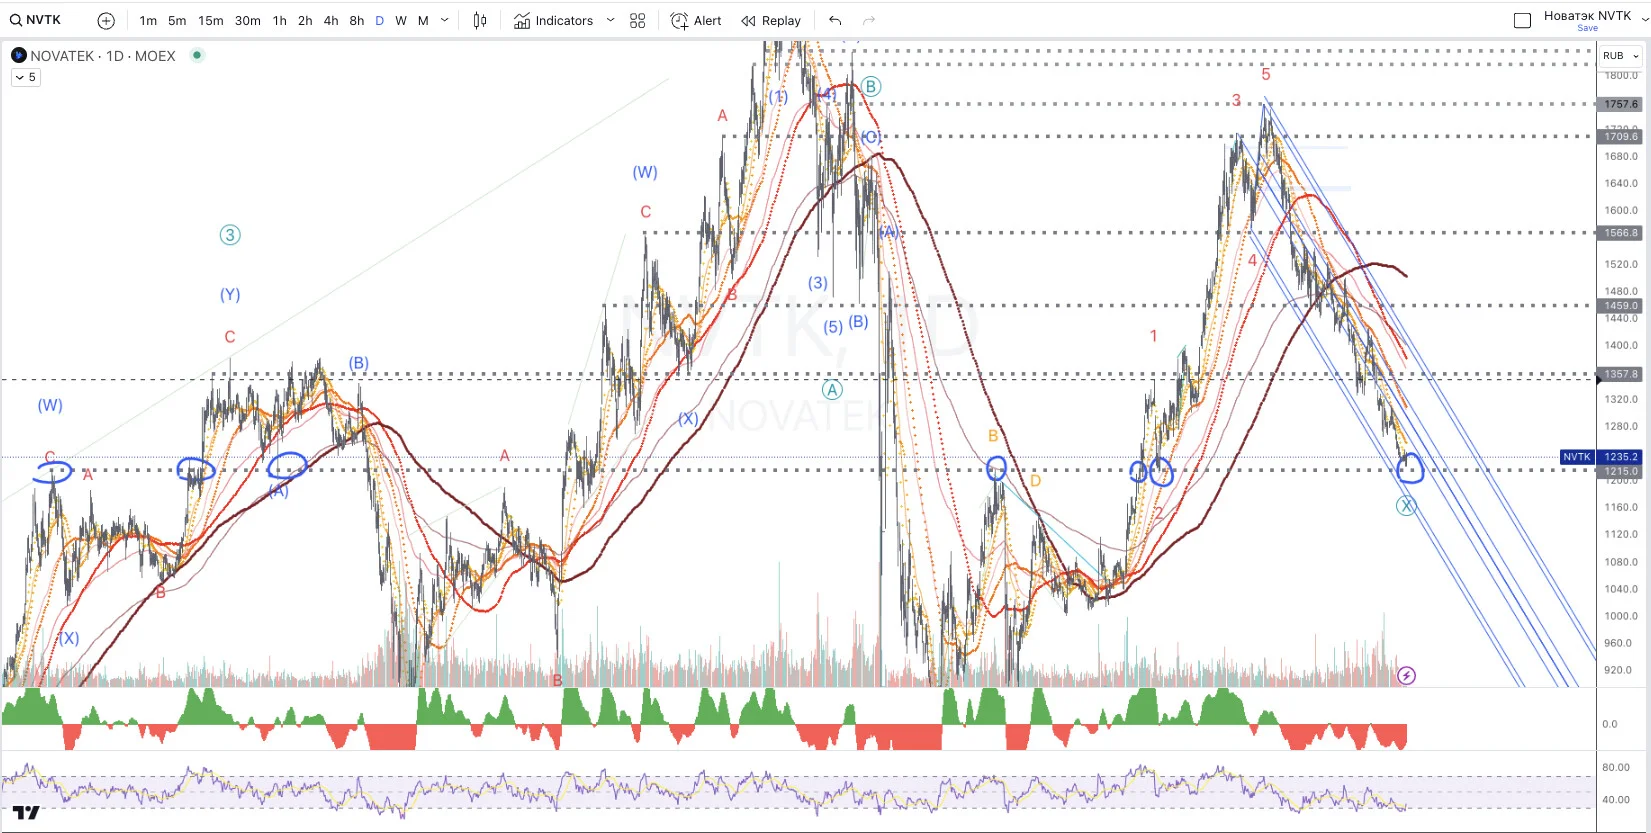Click the 1566.8 price level label
This screenshot has width=1651, height=833.
(x=1621, y=233)
